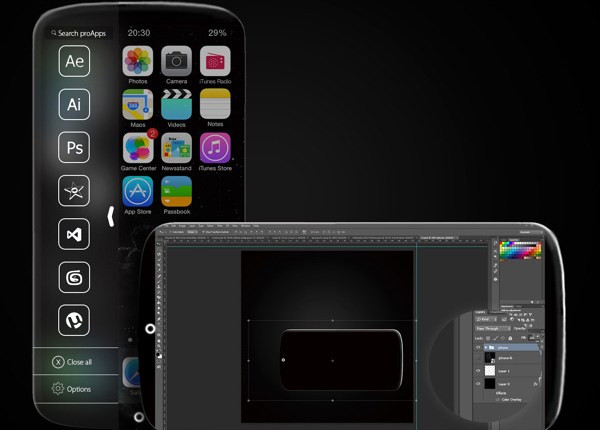This screenshot has width=600, height=430.
Task: Open the Photos app
Action: [138, 61]
